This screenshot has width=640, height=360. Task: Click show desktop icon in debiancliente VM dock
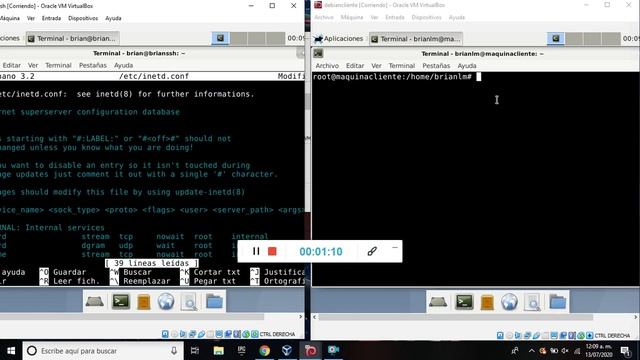click(438, 302)
